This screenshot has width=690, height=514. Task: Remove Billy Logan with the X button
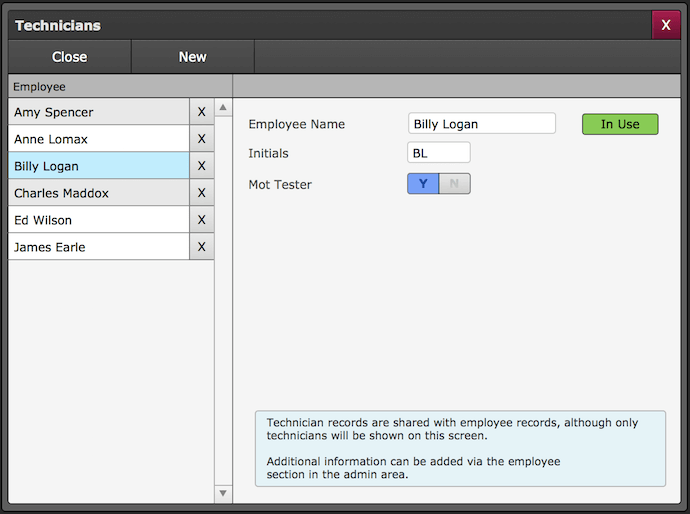(201, 166)
